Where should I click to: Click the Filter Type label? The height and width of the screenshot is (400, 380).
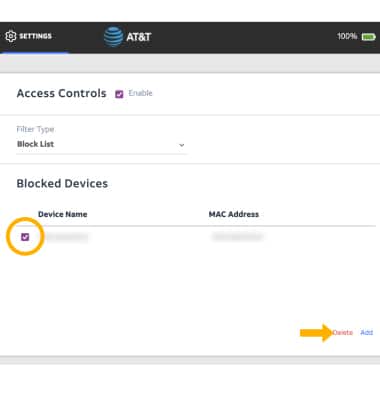click(35, 129)
